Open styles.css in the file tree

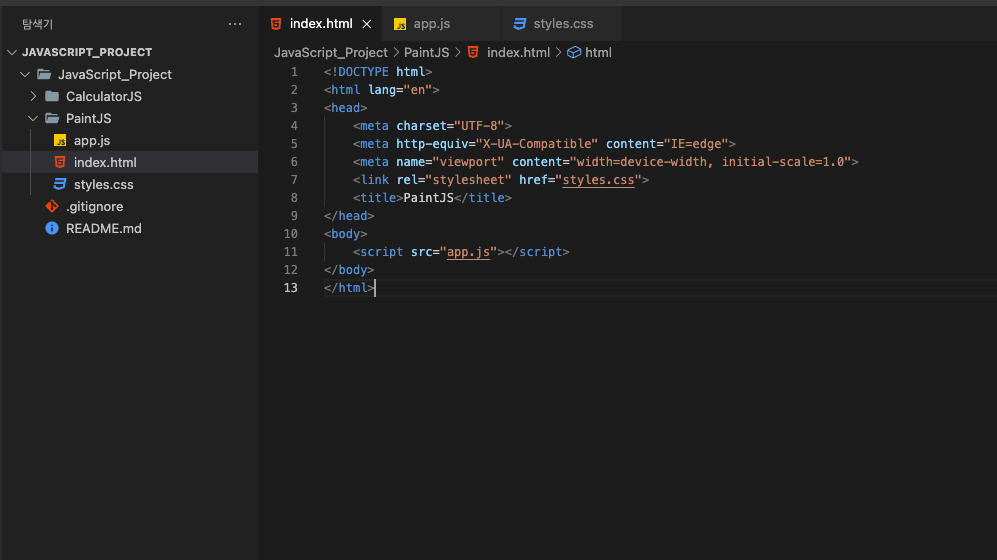coord(130,184)
